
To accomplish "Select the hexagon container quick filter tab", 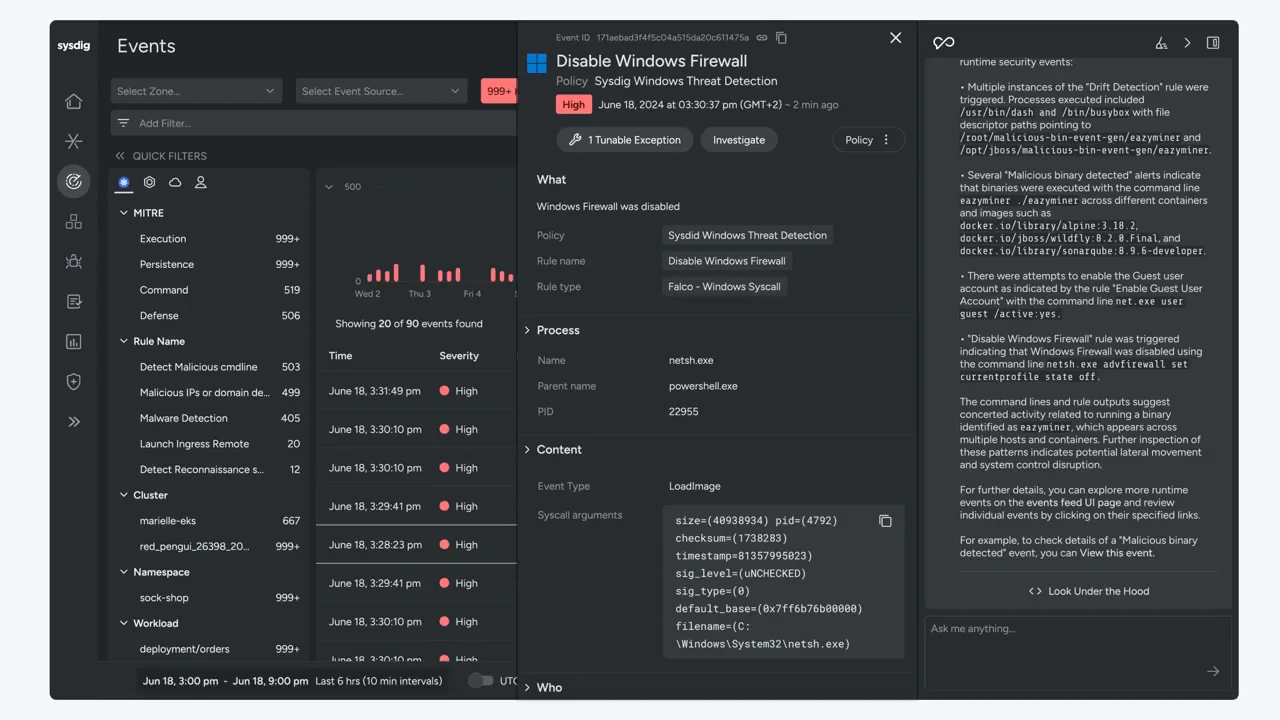I will click(149, 182).
